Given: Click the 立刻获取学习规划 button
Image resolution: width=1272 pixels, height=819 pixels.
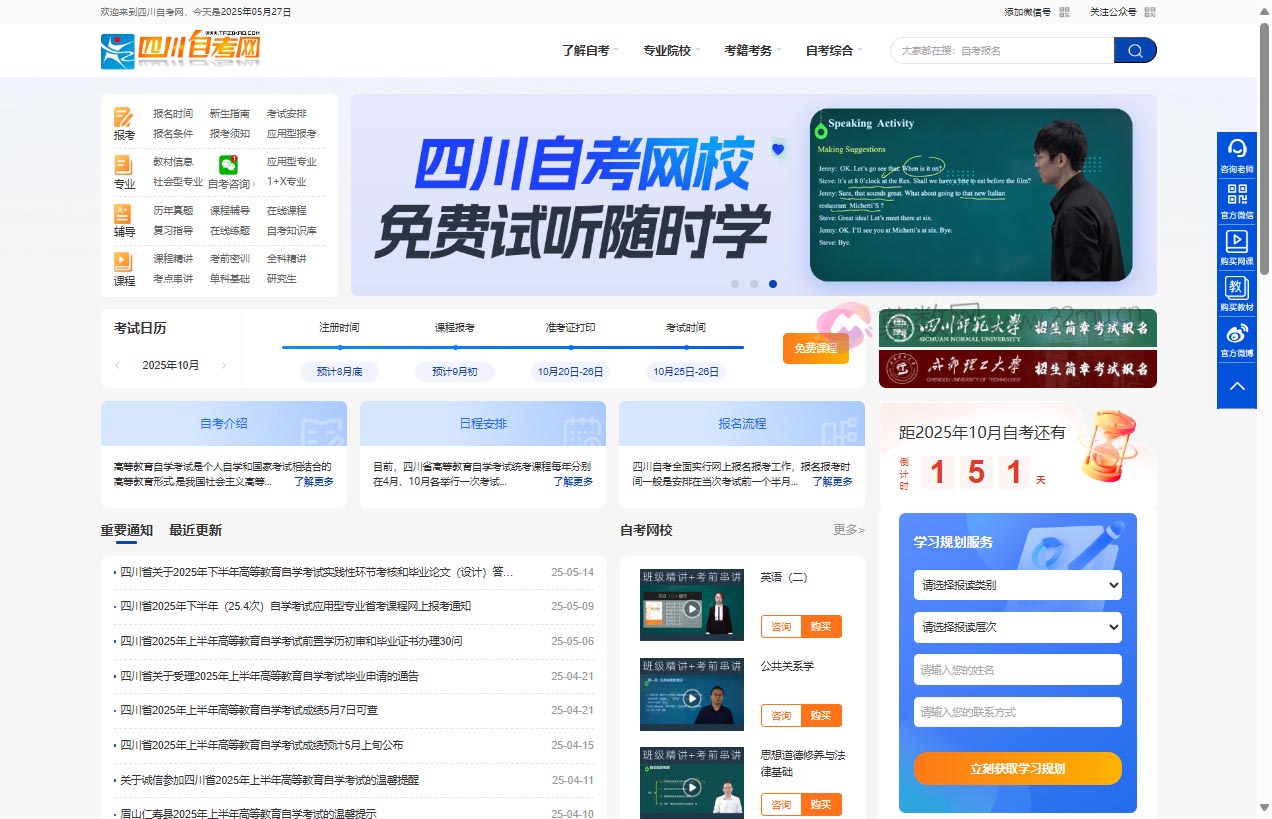Looking at the screenshot, I should 1017,769.
